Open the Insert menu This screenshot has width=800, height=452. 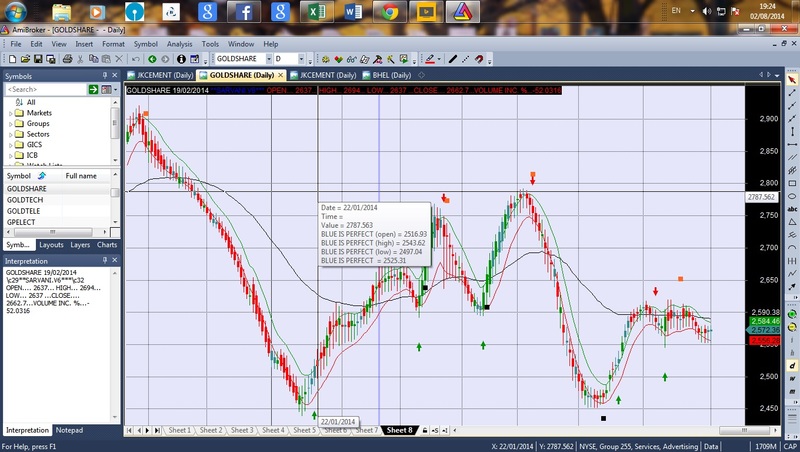[84, 44]
